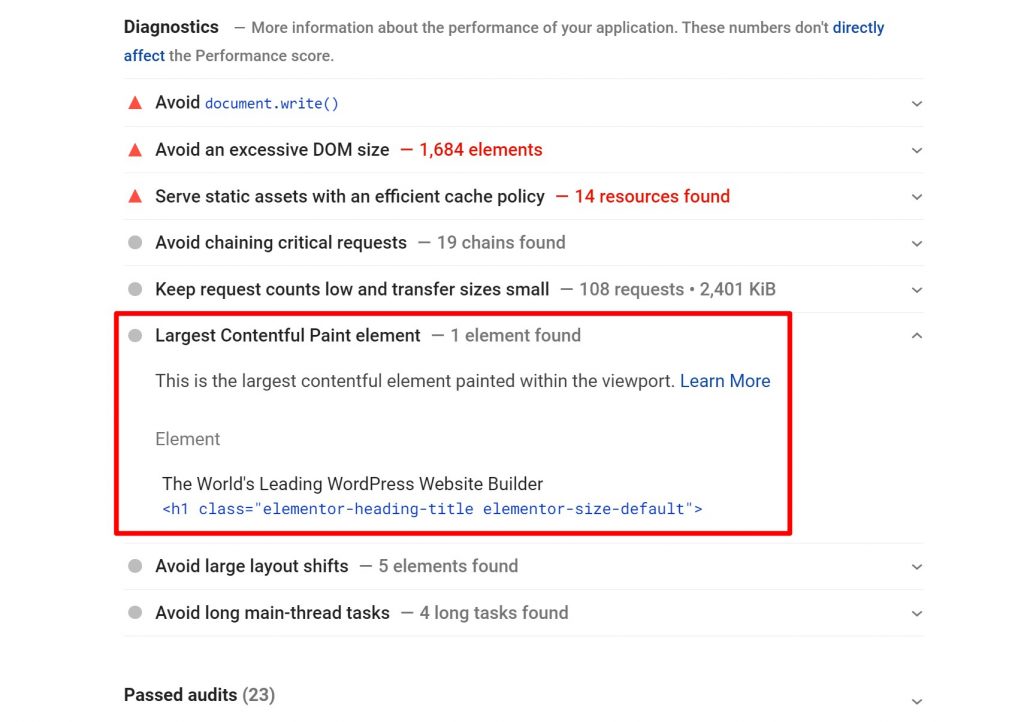Click gray circle next to Avoid large layout shifts
The image size is (1024, 722).
click(135, 567)
